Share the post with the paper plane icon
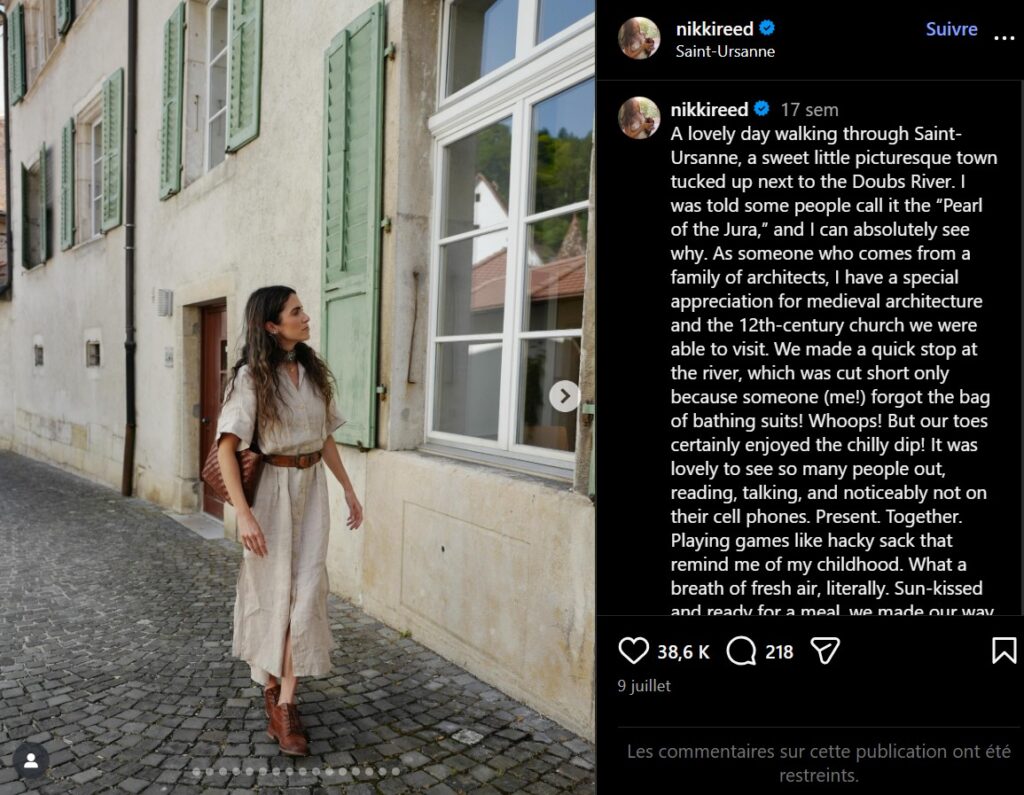This screenshot has width=1024, height=795. 825,651
